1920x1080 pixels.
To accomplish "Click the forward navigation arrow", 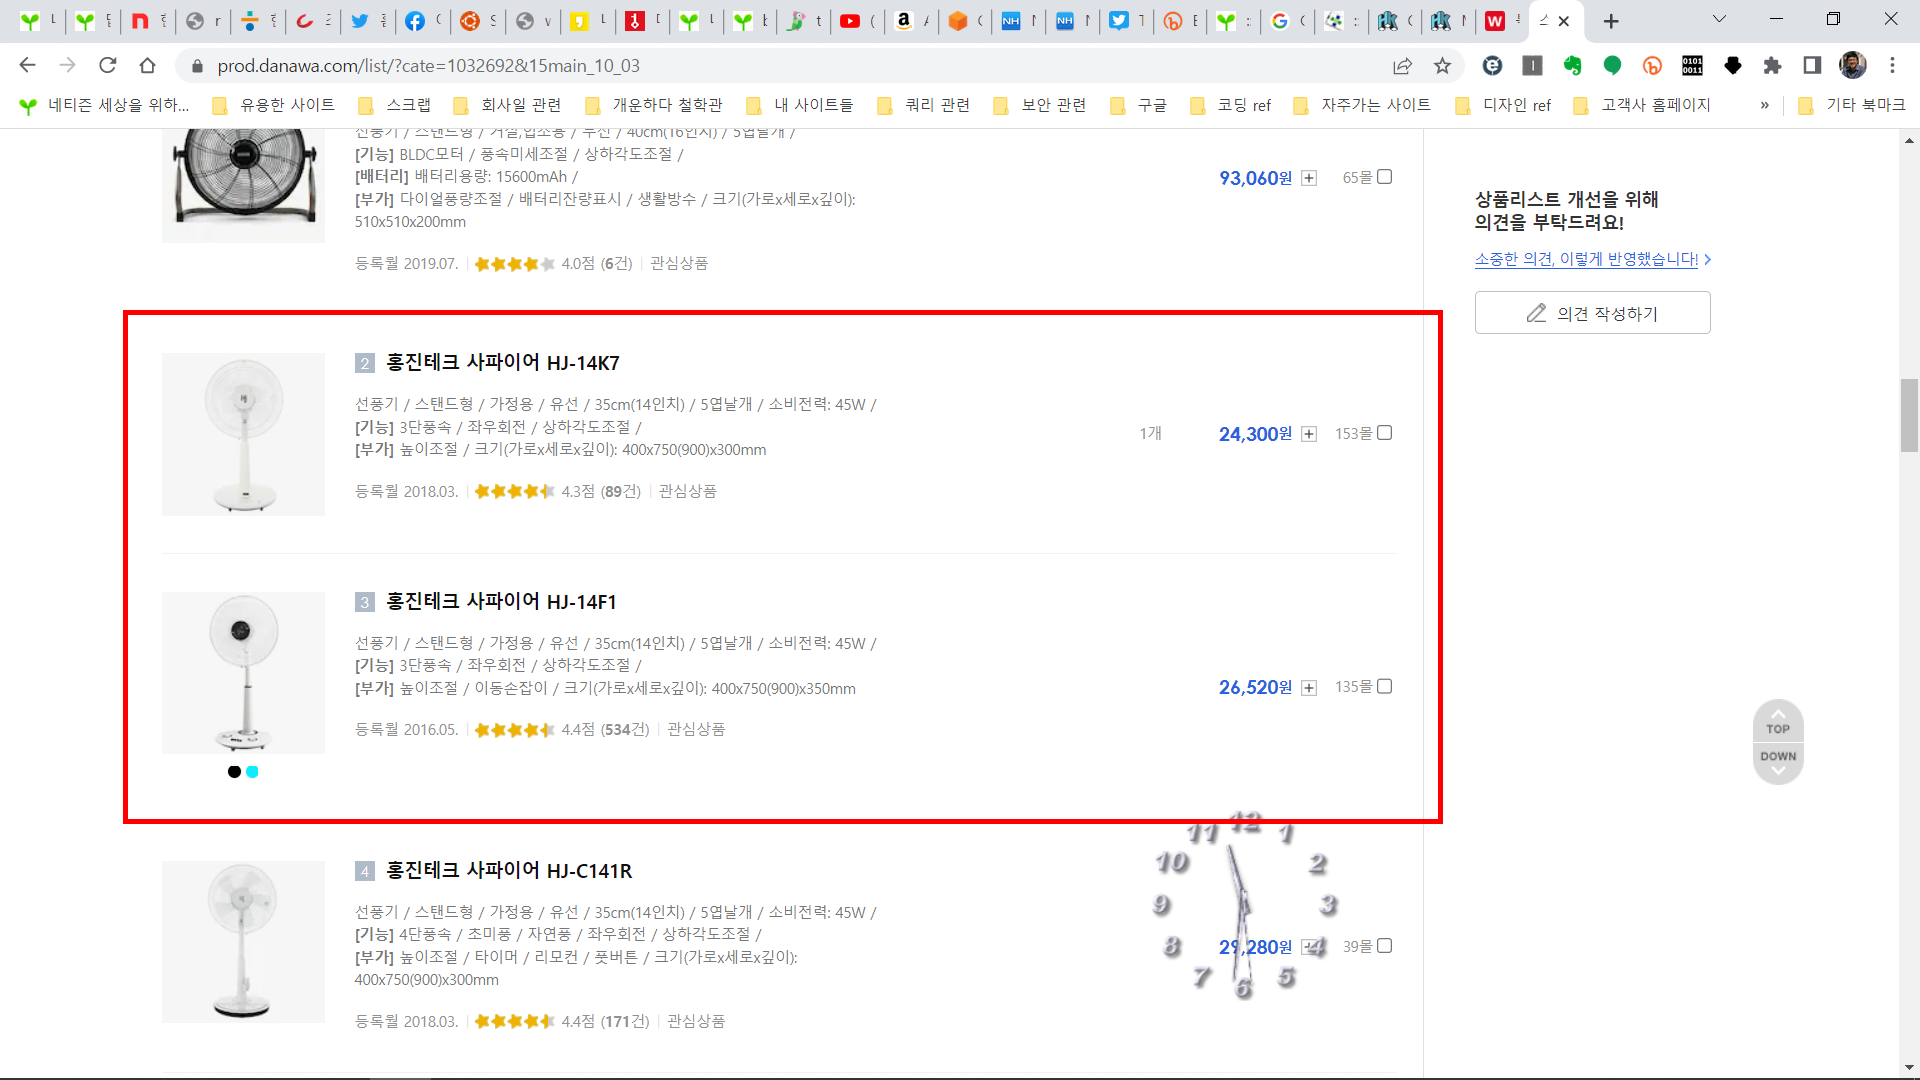I will point(67,65).
